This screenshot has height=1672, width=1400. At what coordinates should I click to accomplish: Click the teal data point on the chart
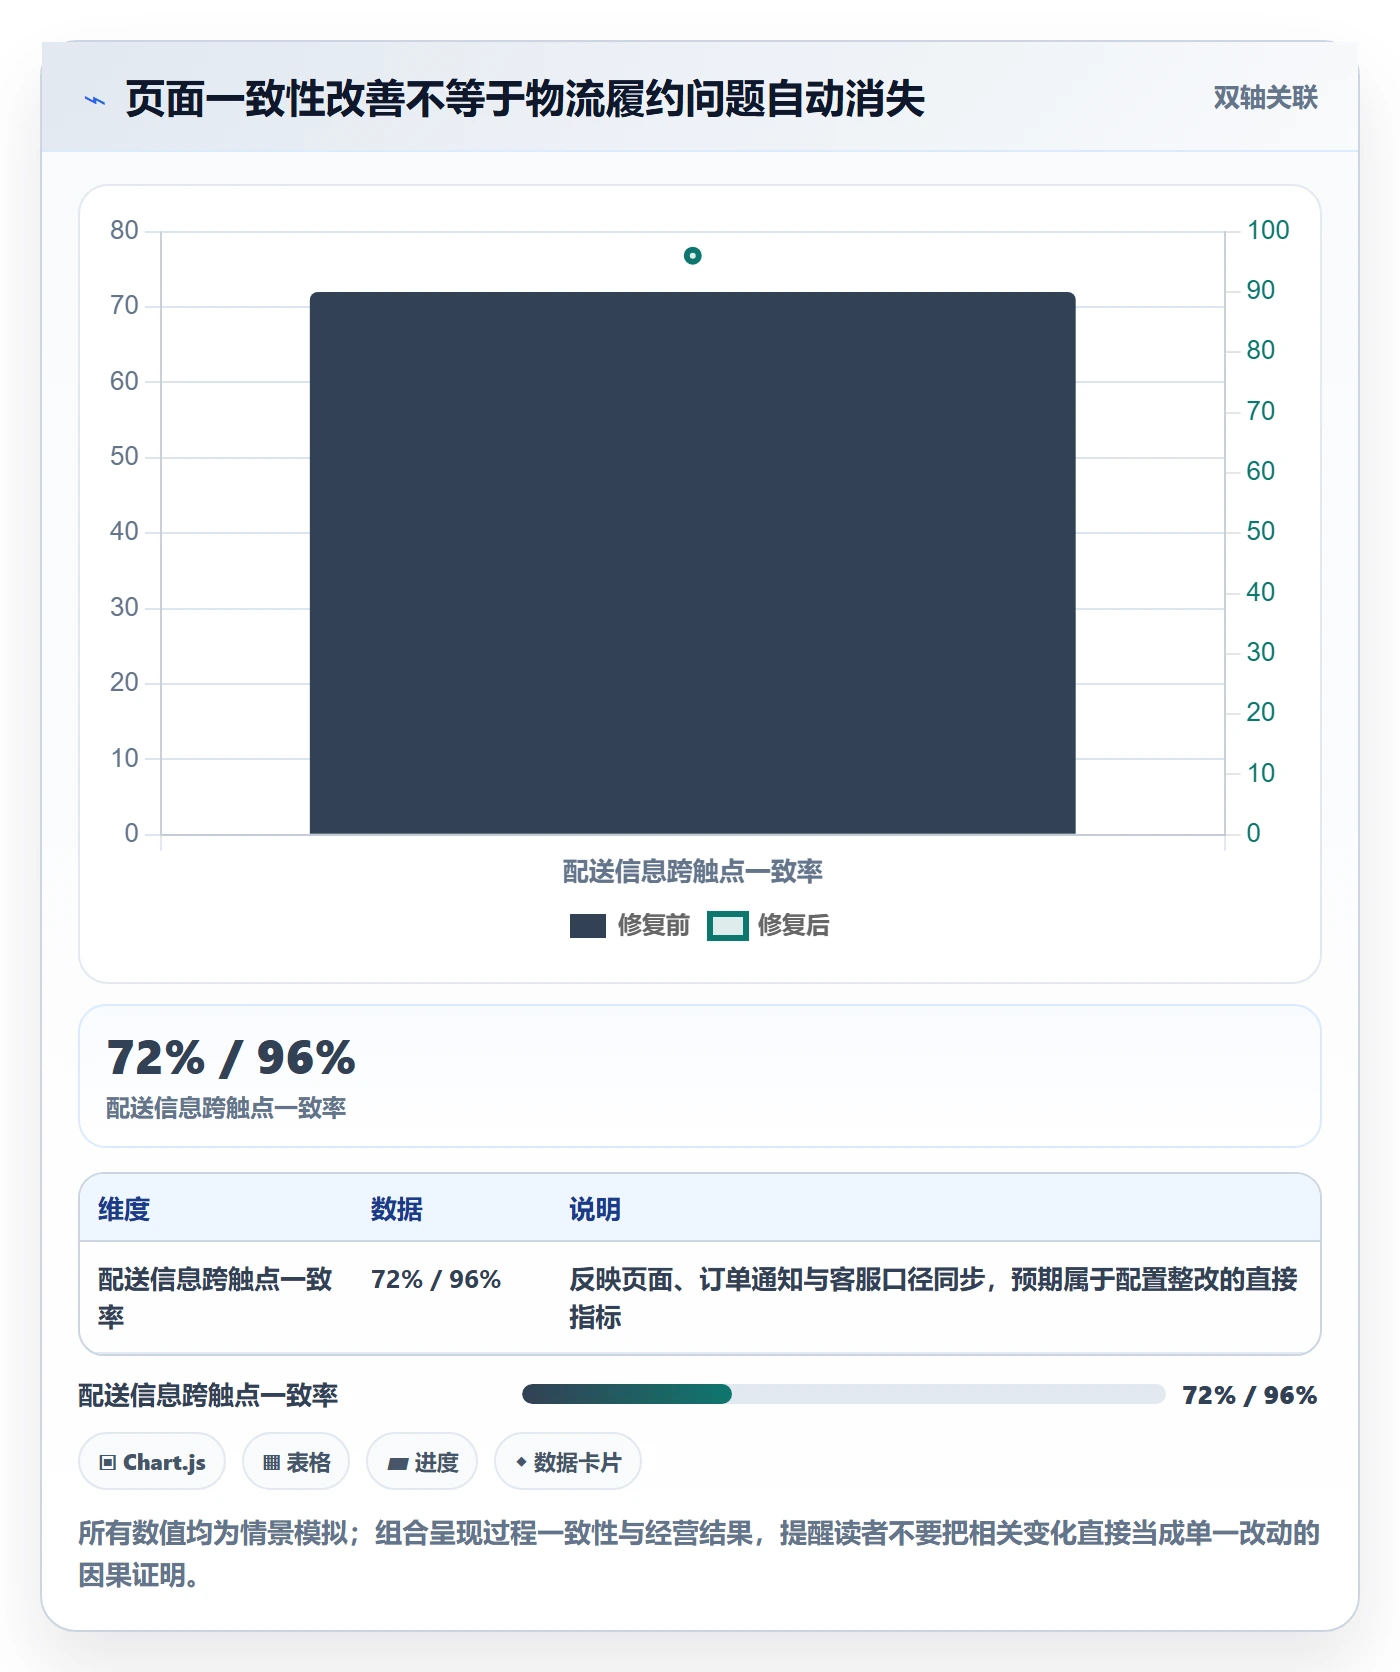tap(692, 256)
